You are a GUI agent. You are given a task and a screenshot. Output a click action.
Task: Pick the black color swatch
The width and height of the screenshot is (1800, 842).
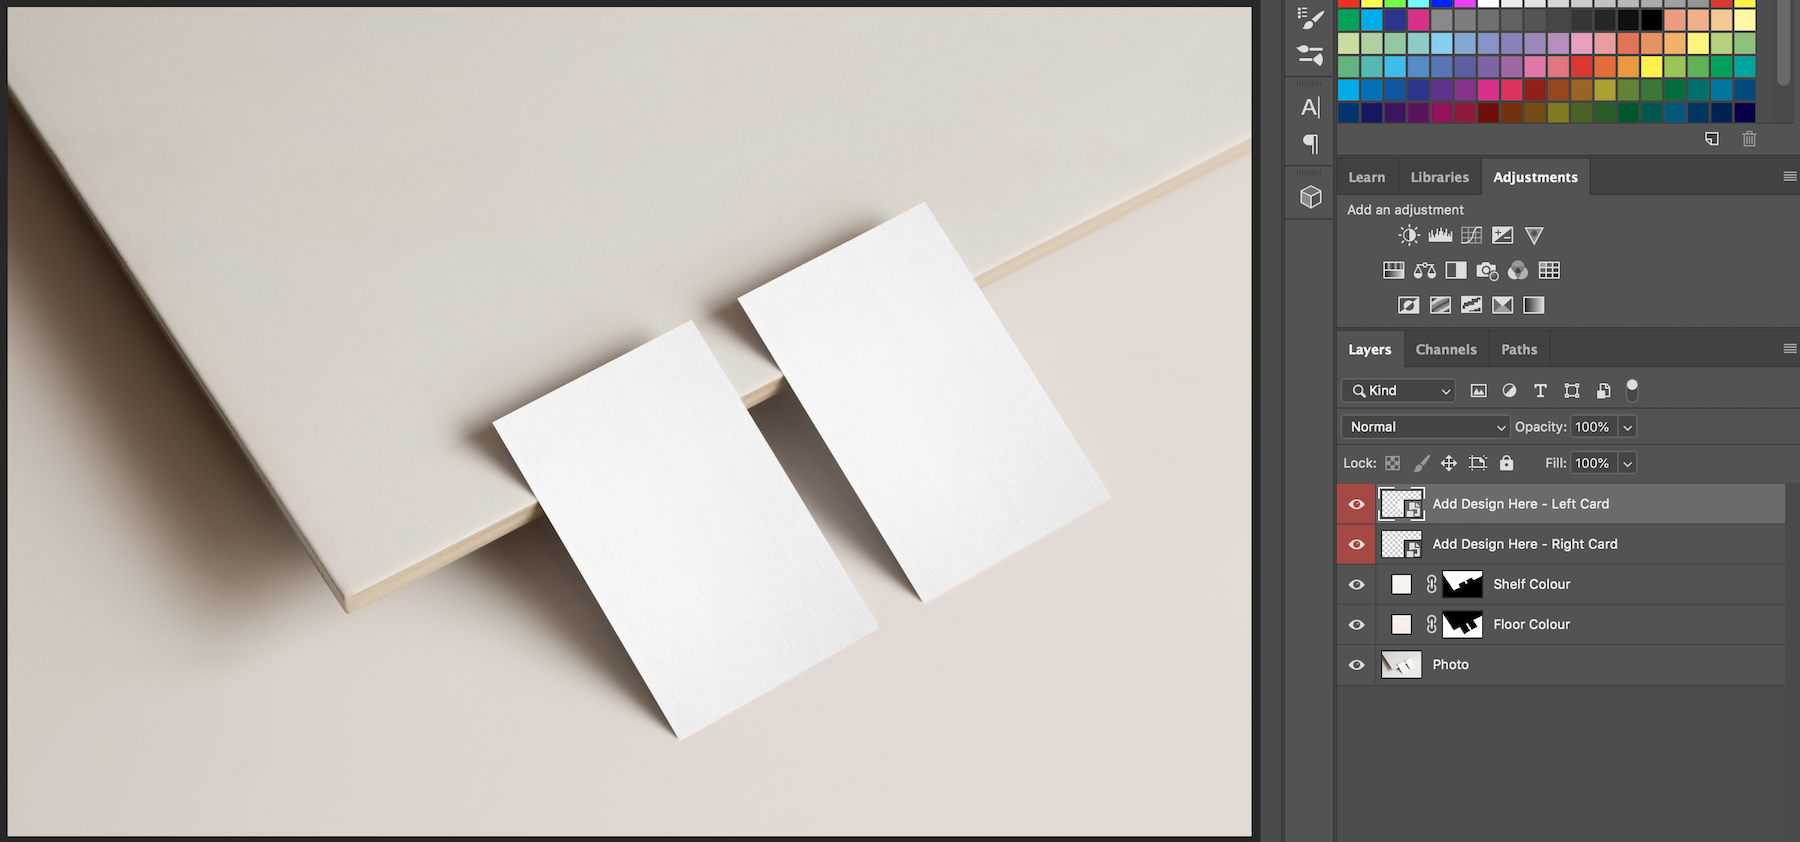pyautogui.click(x=1652, y=20)
